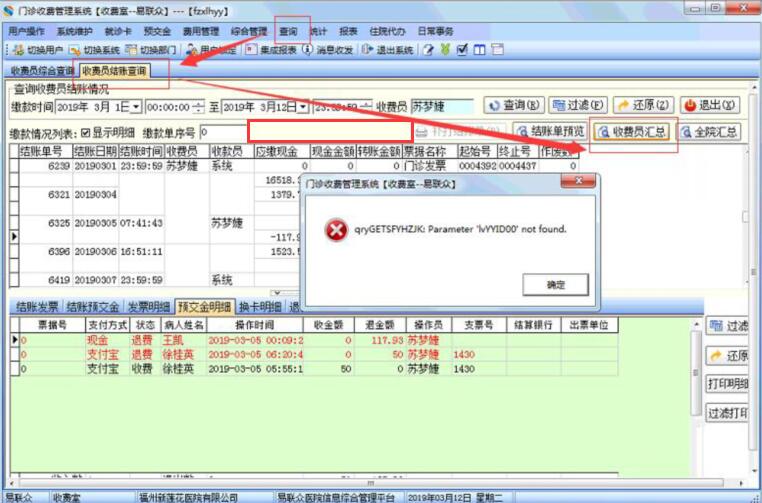
Task: Open the end date 3月12日 dropdown
Action: [x=303, y=107]
